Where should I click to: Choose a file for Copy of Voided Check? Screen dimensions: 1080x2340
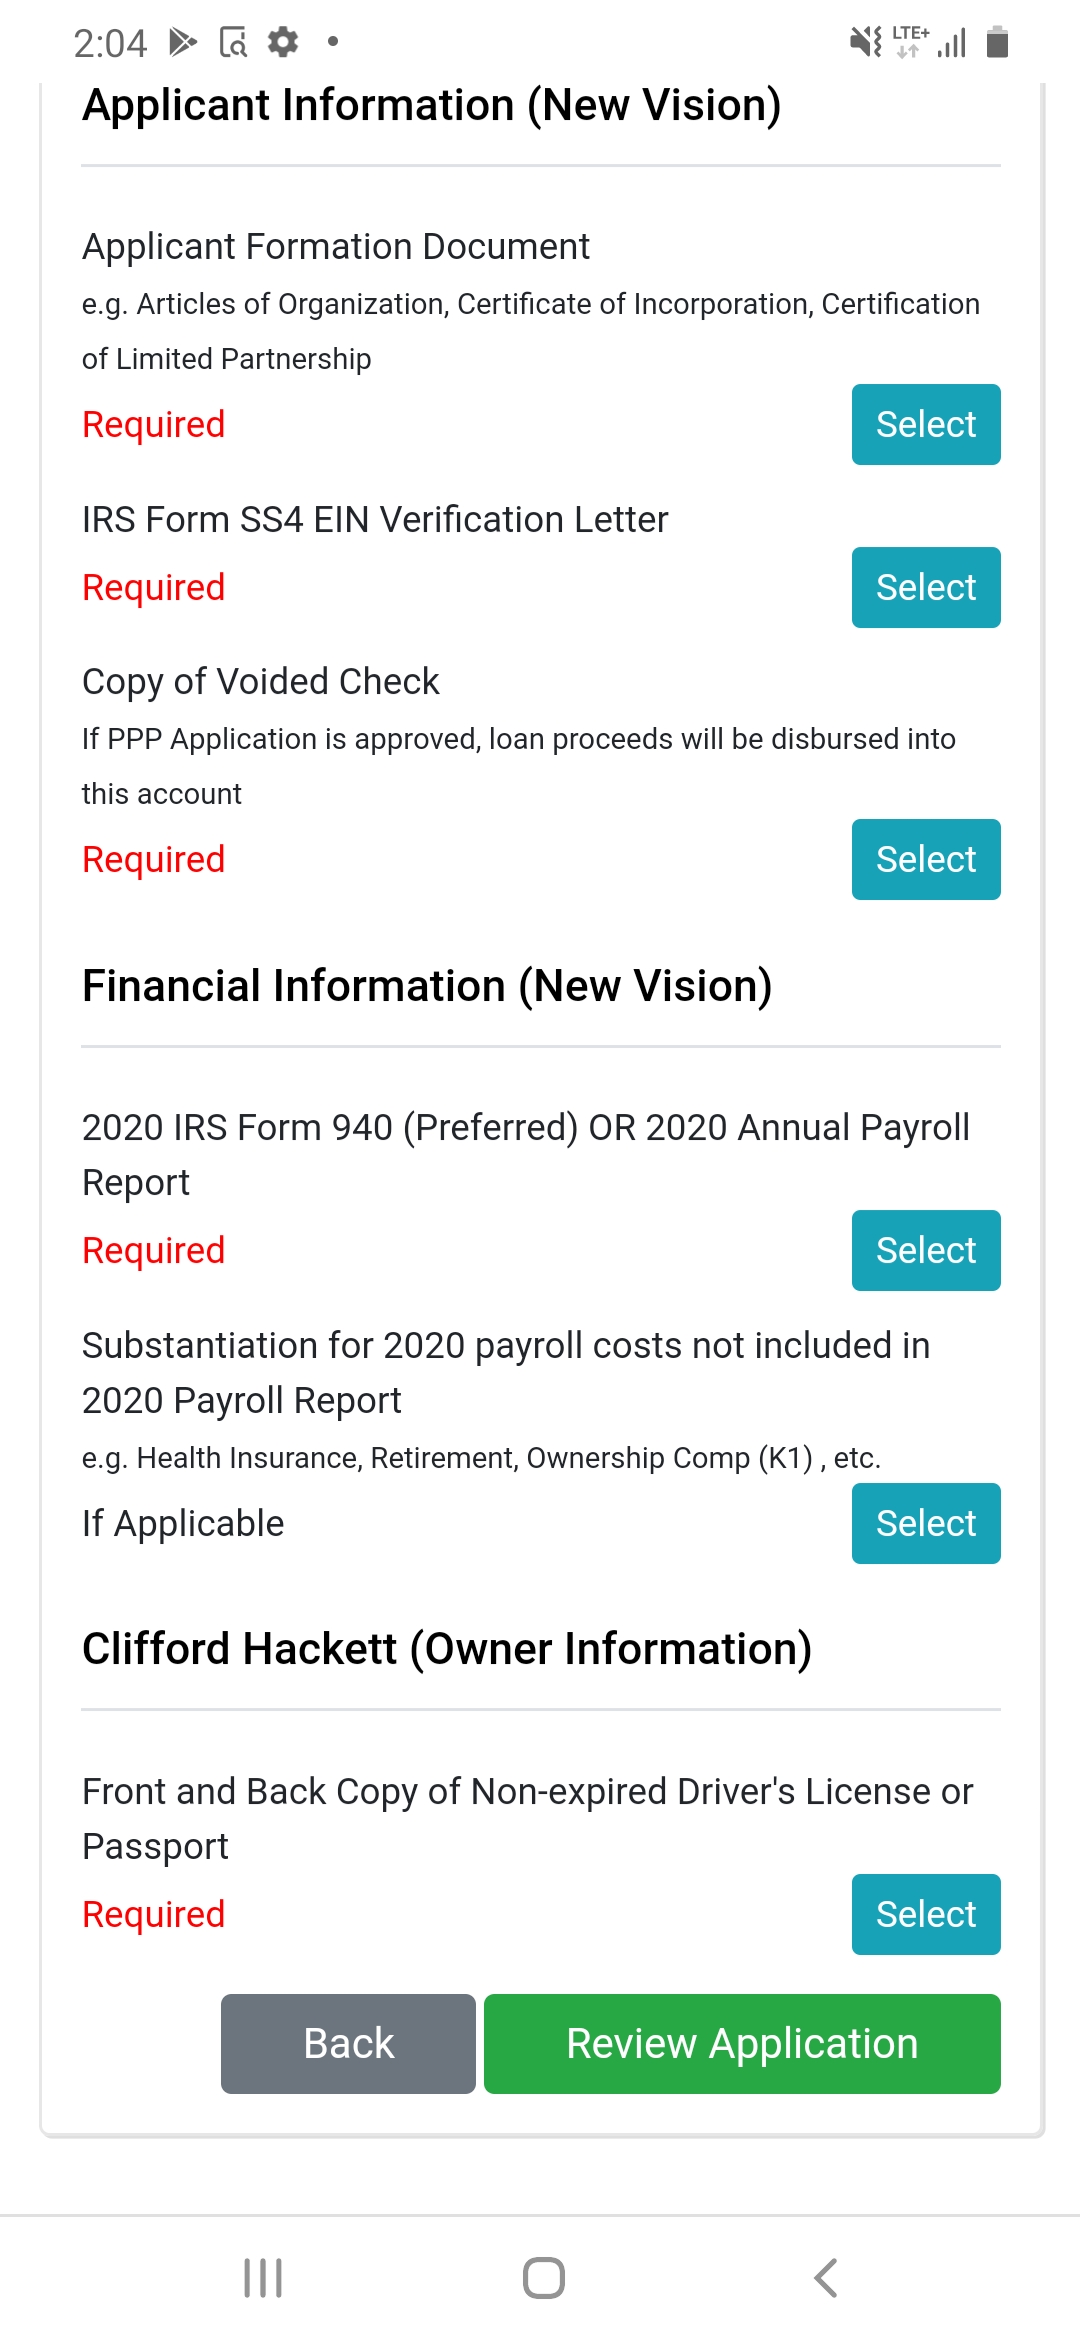(x=926, y=859)
